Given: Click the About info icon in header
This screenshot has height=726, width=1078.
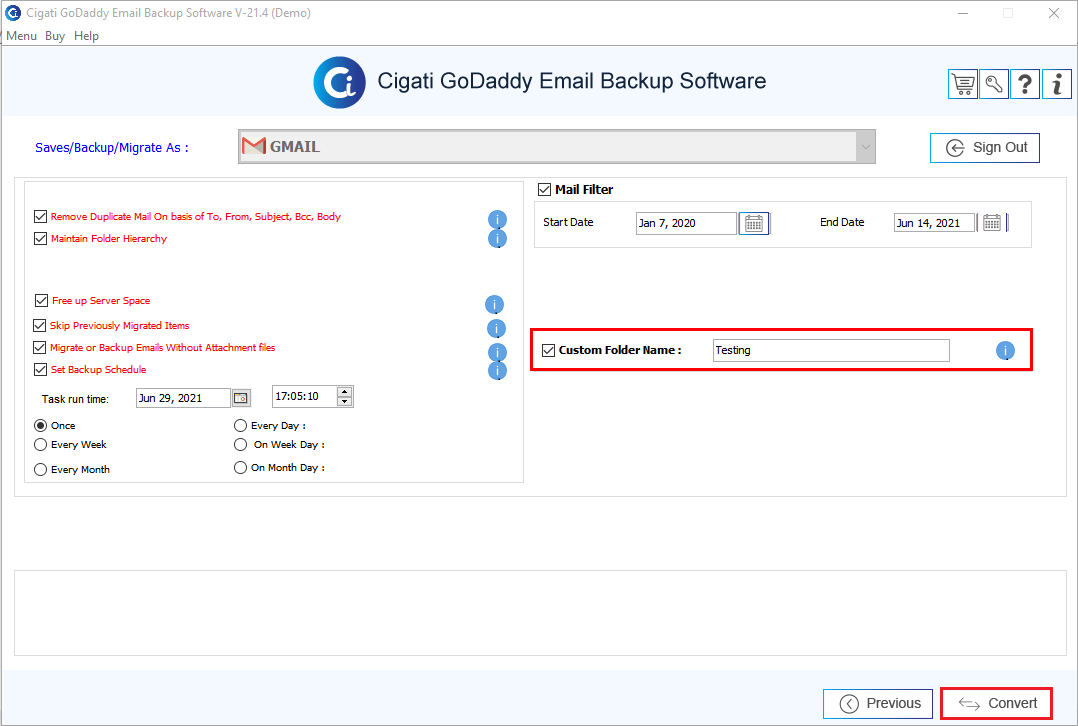Looking at the screenshot, I should (x=1057, y=84).
